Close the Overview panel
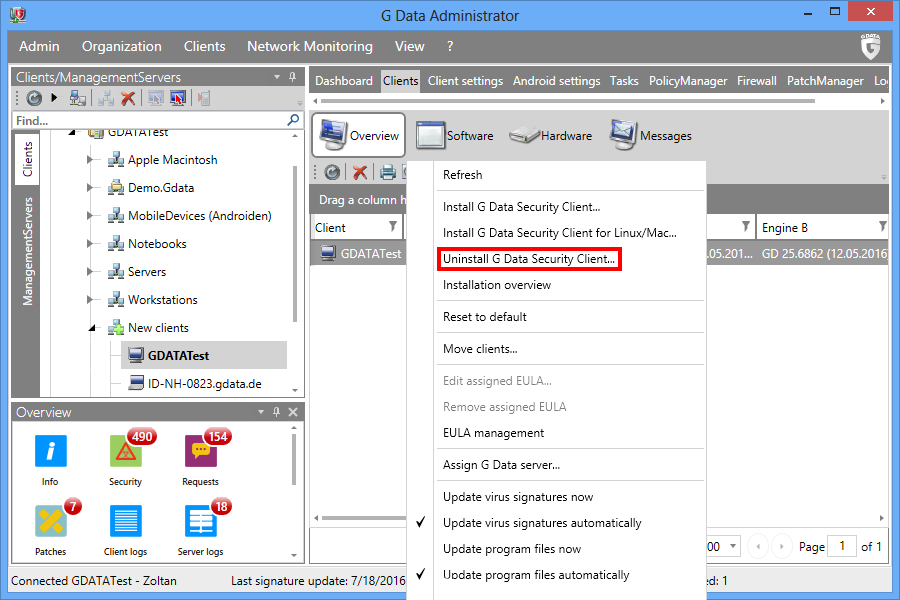 [293, 412]
